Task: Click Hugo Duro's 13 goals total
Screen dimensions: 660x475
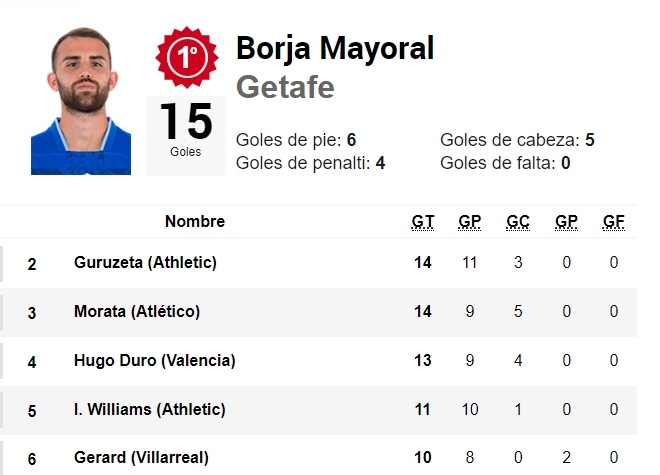Action: pos(423,361)
